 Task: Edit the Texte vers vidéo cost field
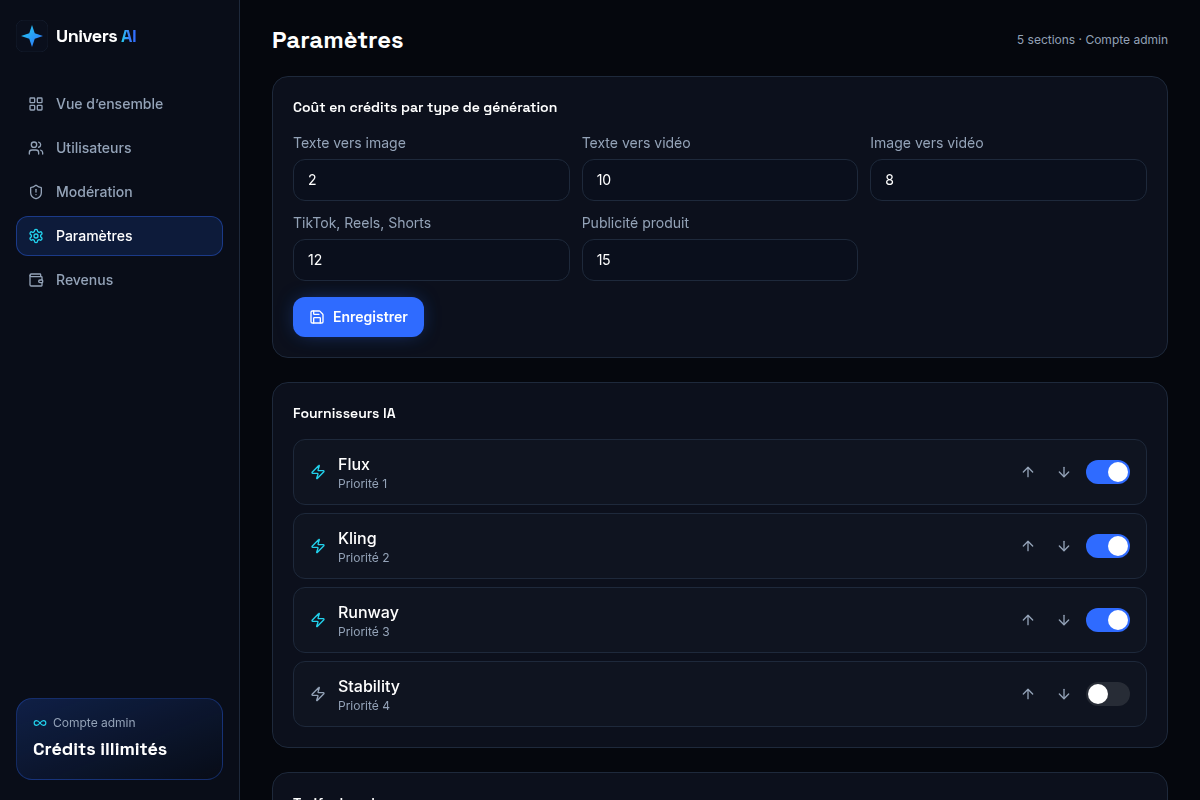720,180
